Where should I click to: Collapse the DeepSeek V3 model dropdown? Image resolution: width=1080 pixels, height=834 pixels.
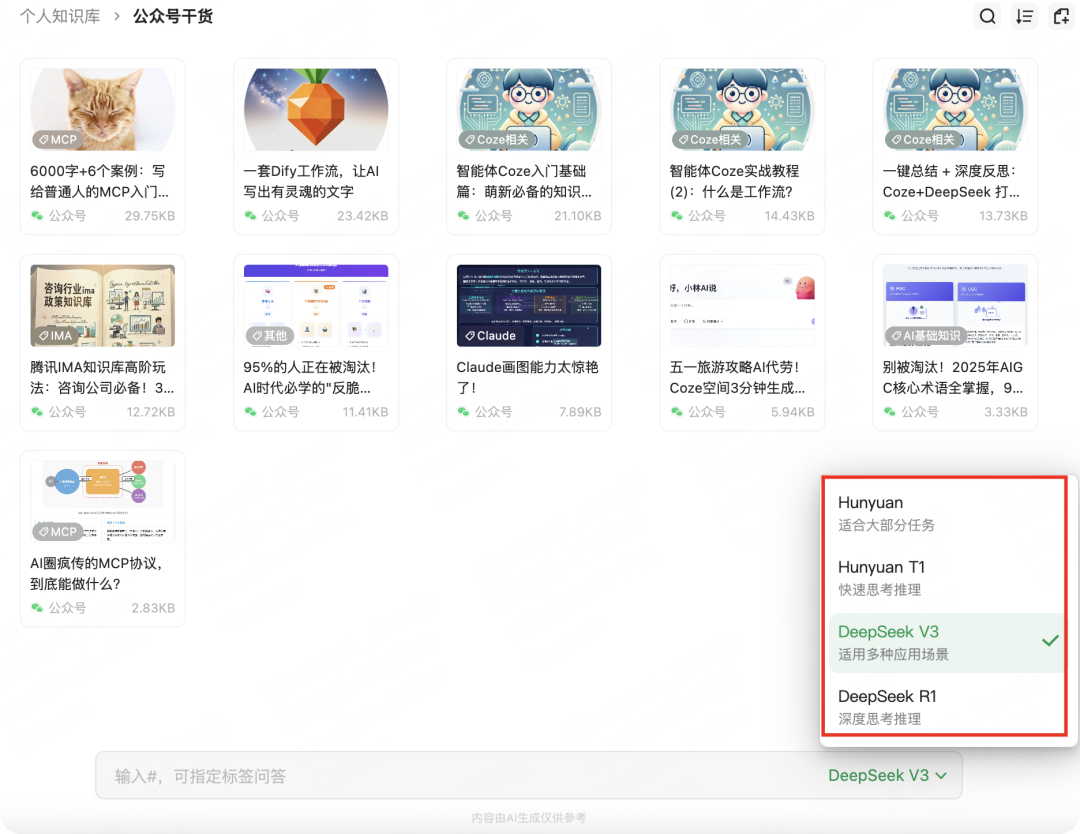coord(887,775)
